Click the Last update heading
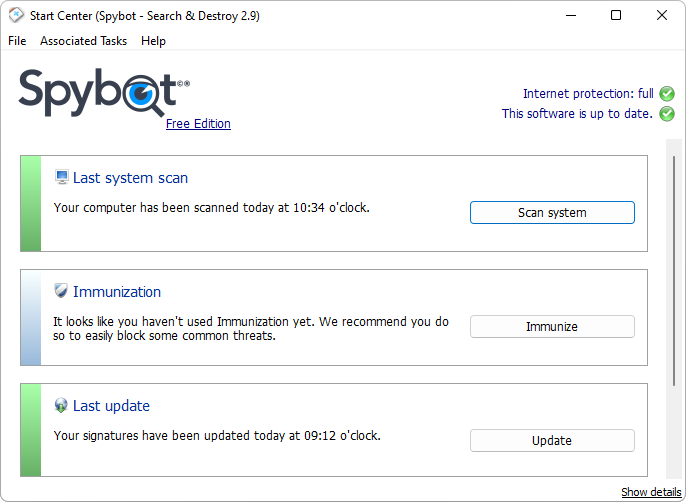Screen dimensions: 686x502 111,406
